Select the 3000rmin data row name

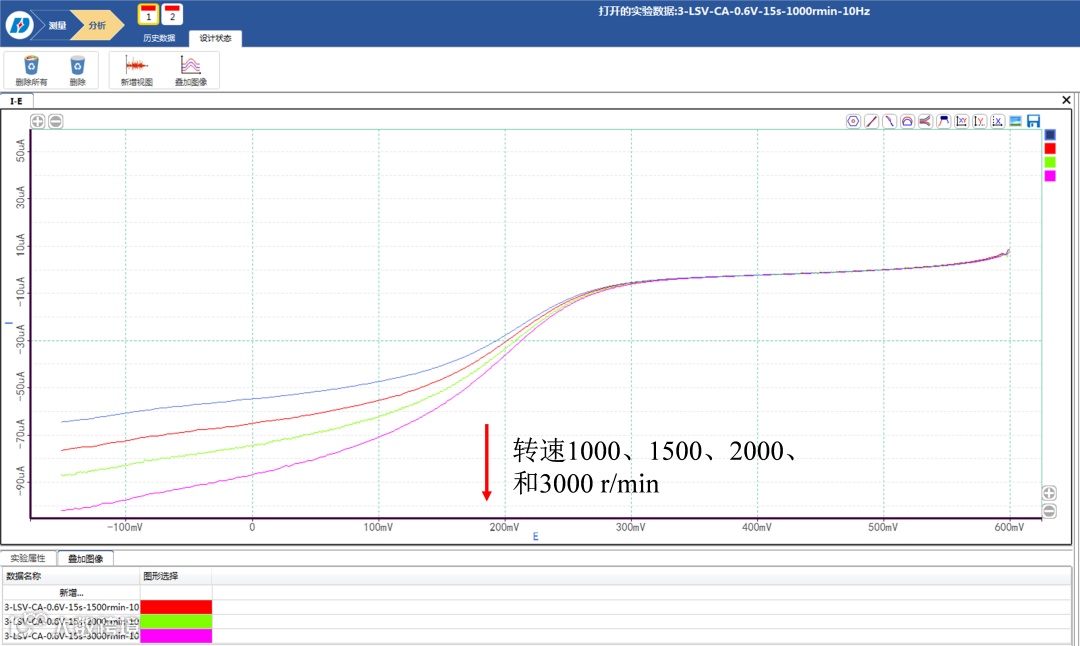click(x=72, y=636)
